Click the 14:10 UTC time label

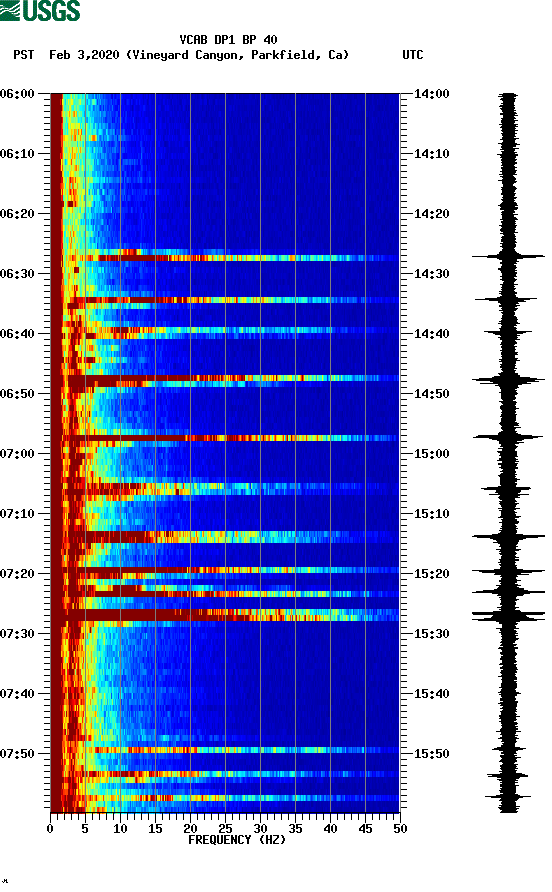[x=431, y=154]
